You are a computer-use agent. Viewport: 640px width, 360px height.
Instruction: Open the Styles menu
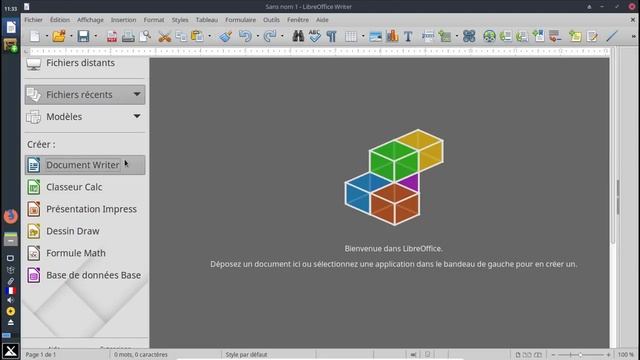[180, 20]
